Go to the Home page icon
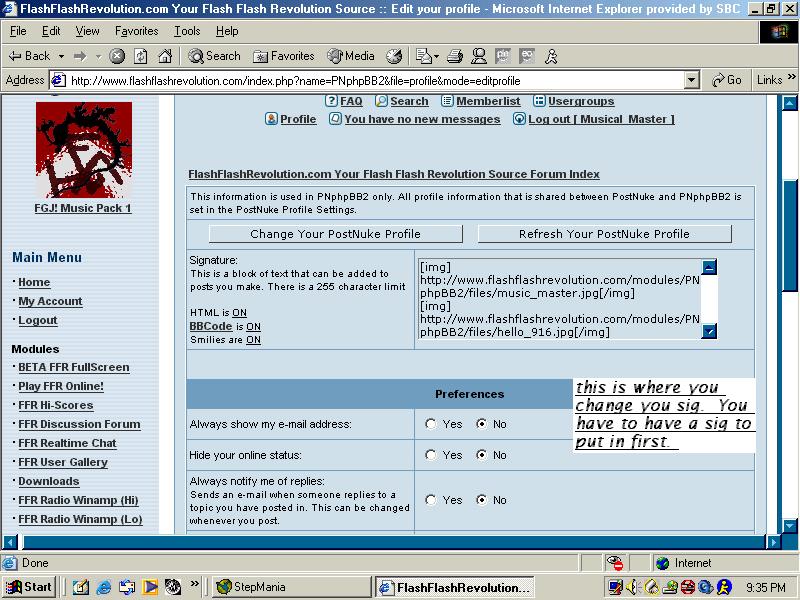Viewport: 800px width, 600px height. tap(165, 56)
